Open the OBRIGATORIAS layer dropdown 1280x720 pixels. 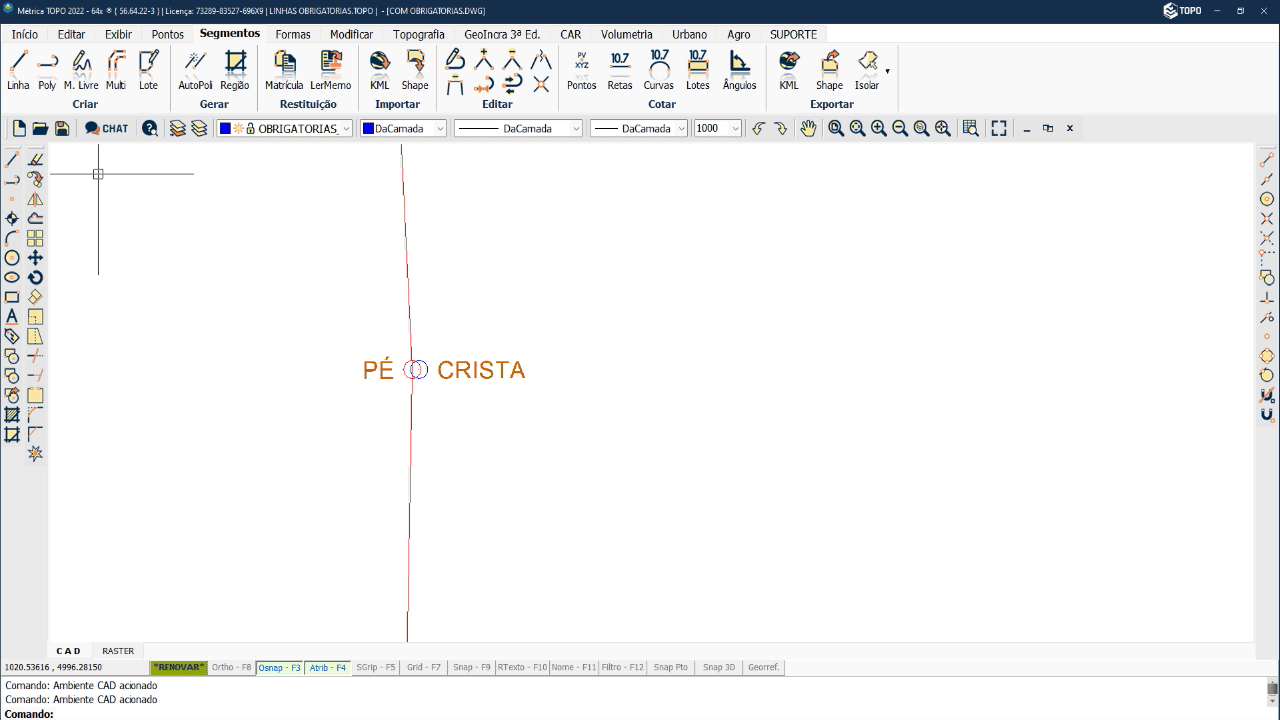[x=344, y=128]
